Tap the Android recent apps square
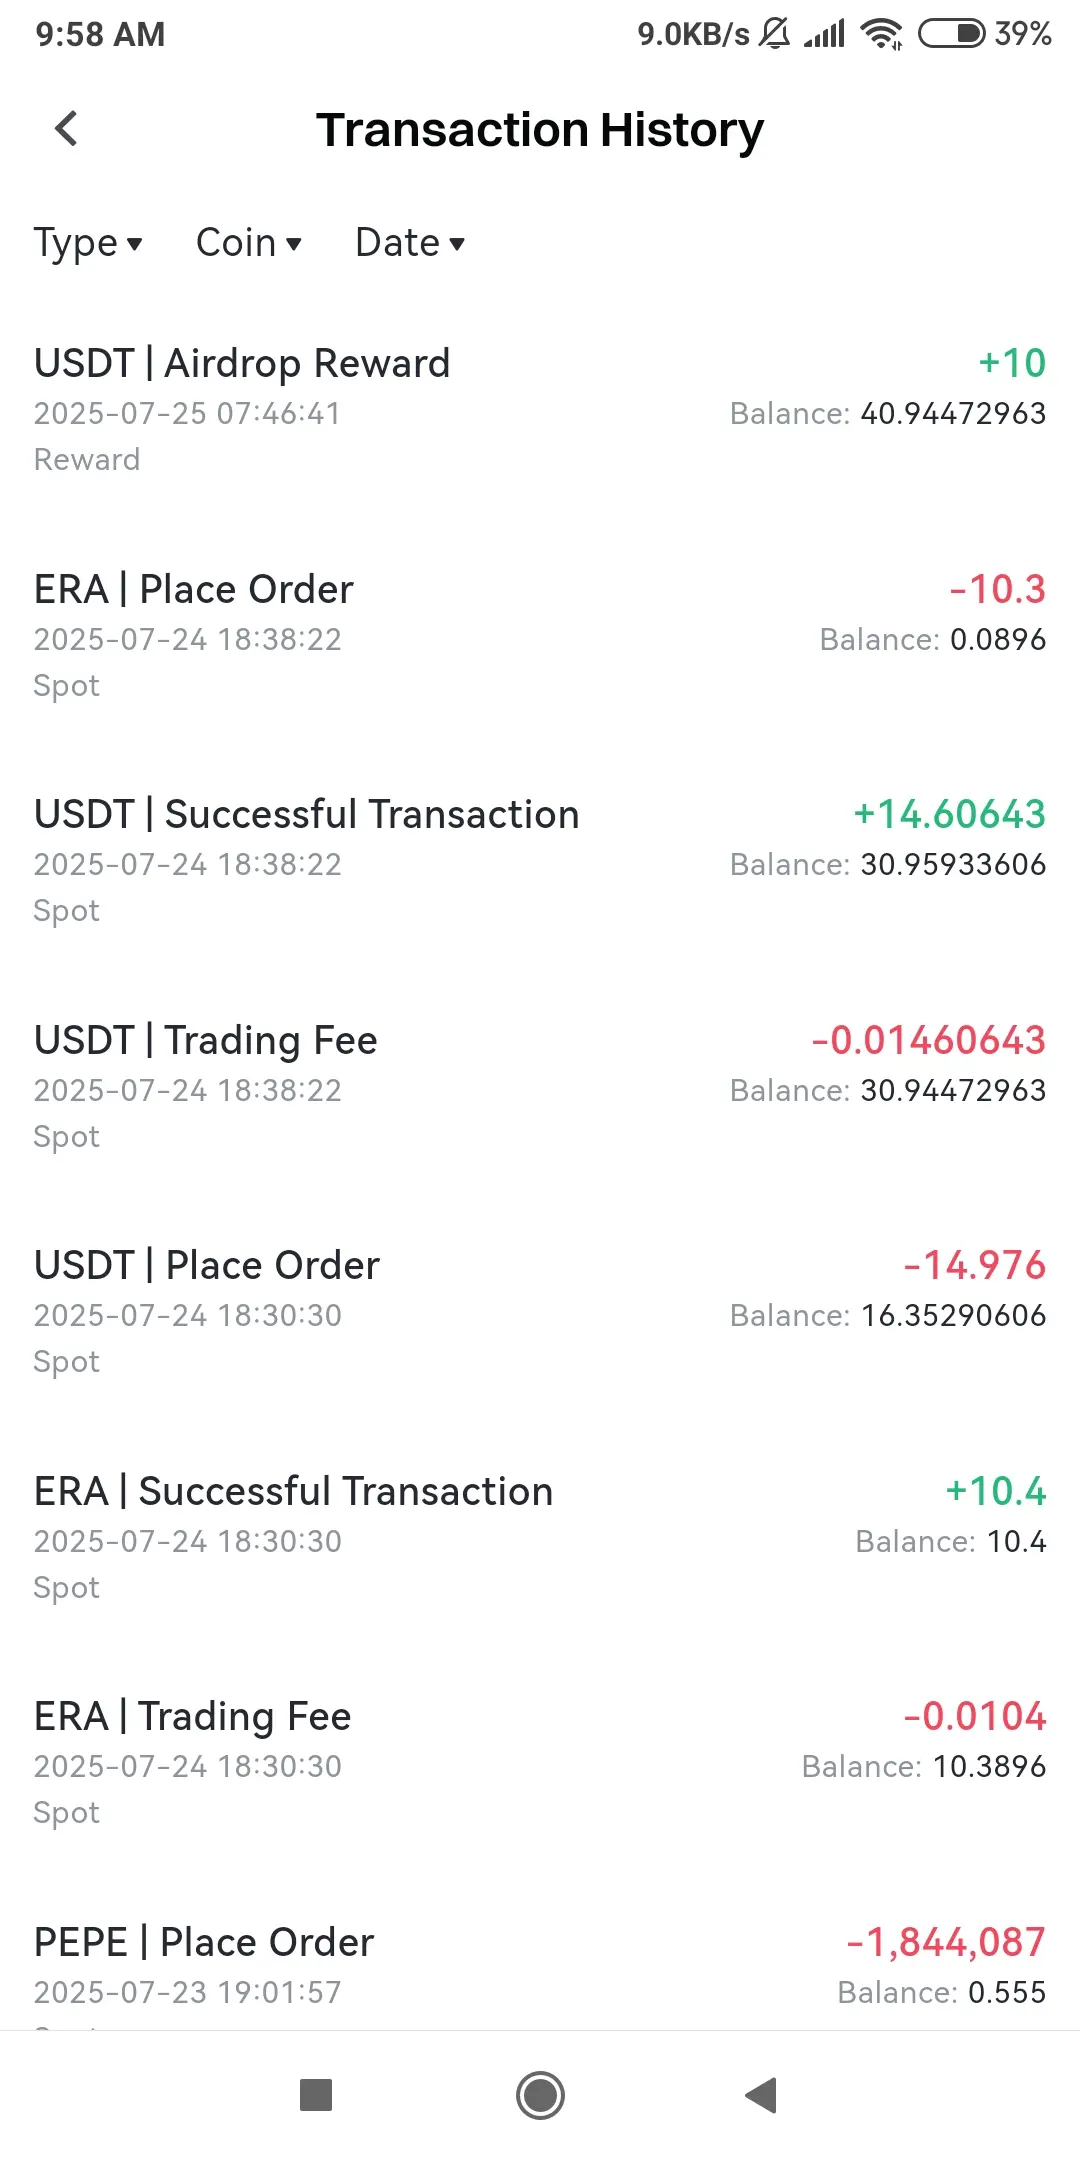Screen dimensions: 1080x2160 coord(316,2095)
